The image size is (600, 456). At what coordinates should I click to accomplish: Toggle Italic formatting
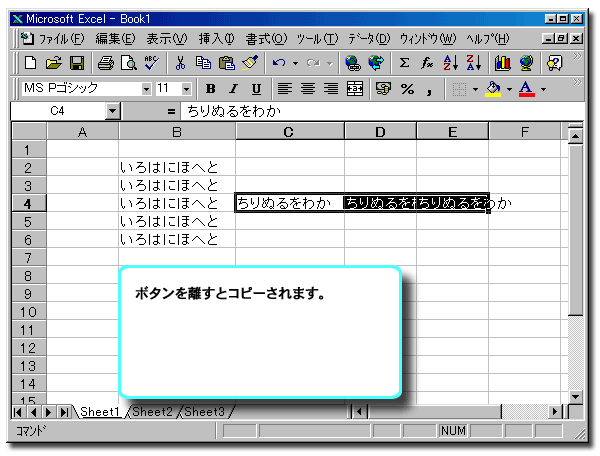[233, 89]
